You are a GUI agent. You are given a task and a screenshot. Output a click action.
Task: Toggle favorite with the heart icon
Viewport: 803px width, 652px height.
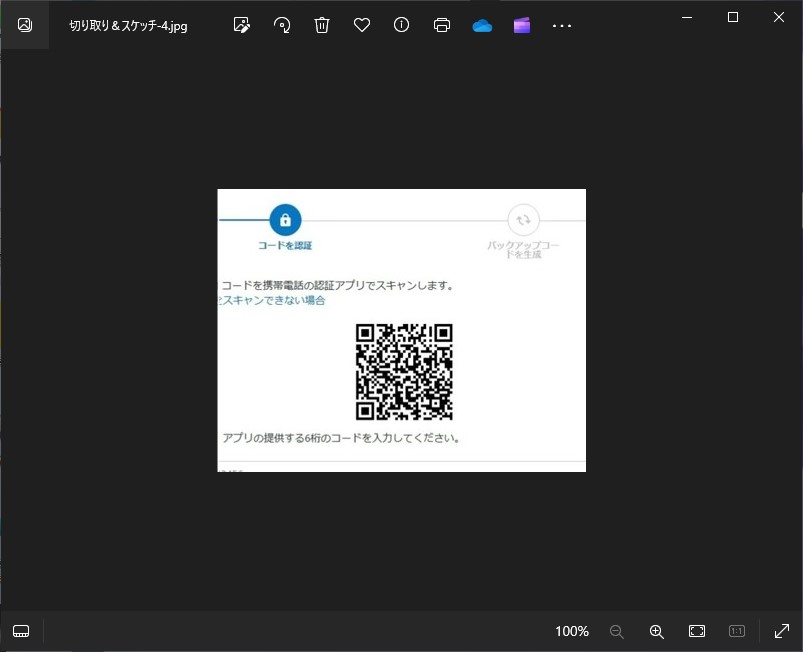point(362,25)
